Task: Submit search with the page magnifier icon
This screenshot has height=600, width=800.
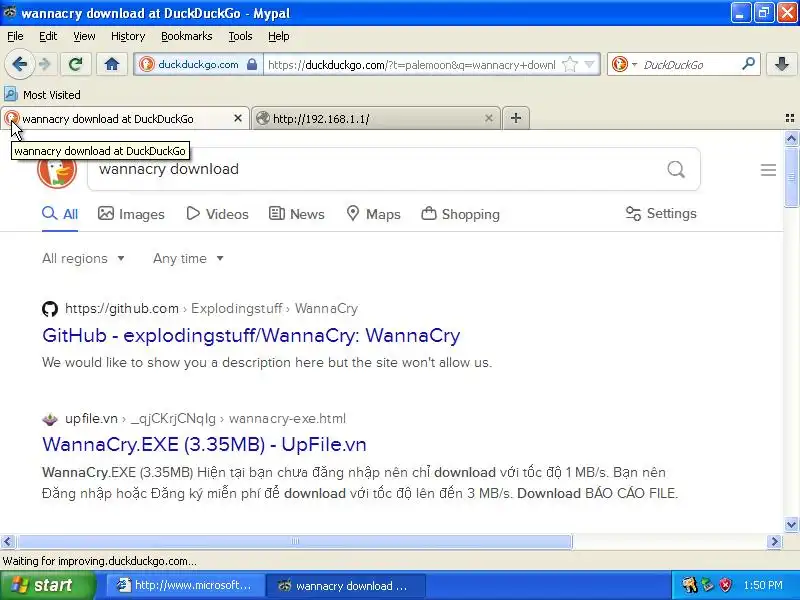Action: 676,169
